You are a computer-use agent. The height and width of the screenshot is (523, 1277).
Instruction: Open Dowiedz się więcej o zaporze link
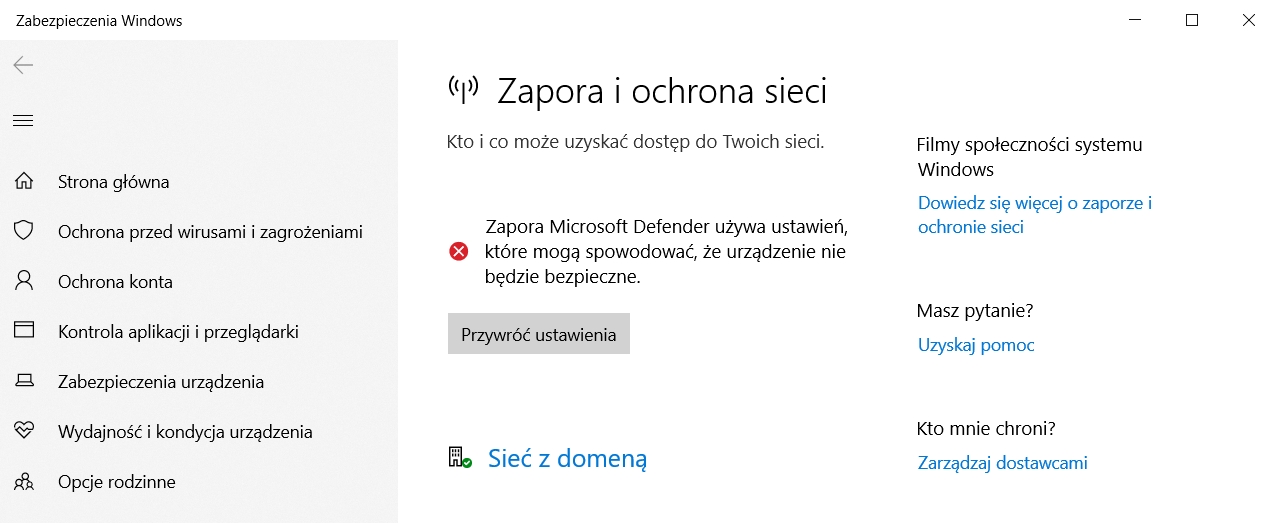point(1035,215)
